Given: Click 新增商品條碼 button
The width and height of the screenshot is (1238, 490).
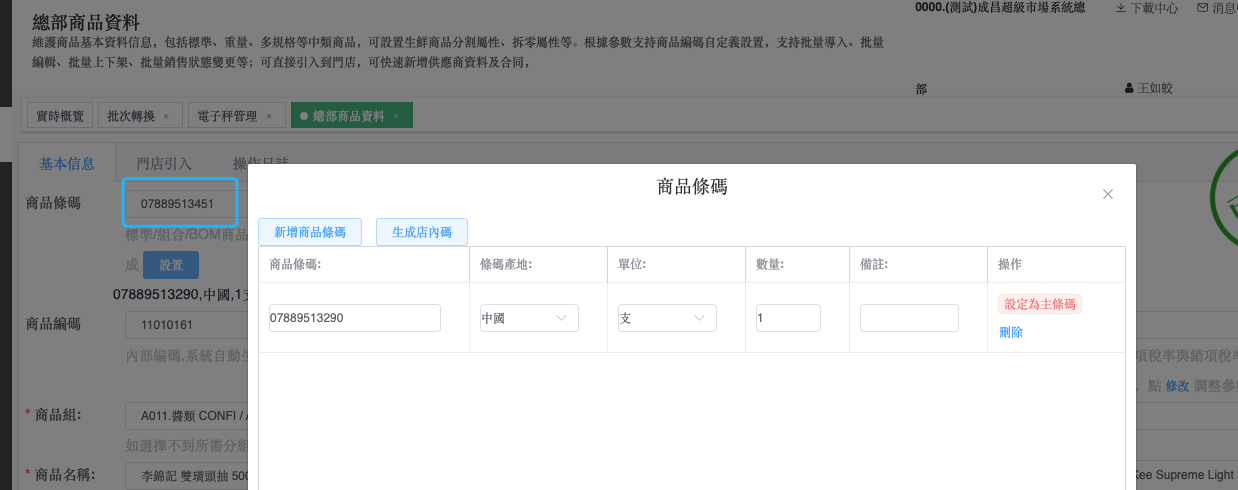Looking at the screenshot, I should (310, 232).
